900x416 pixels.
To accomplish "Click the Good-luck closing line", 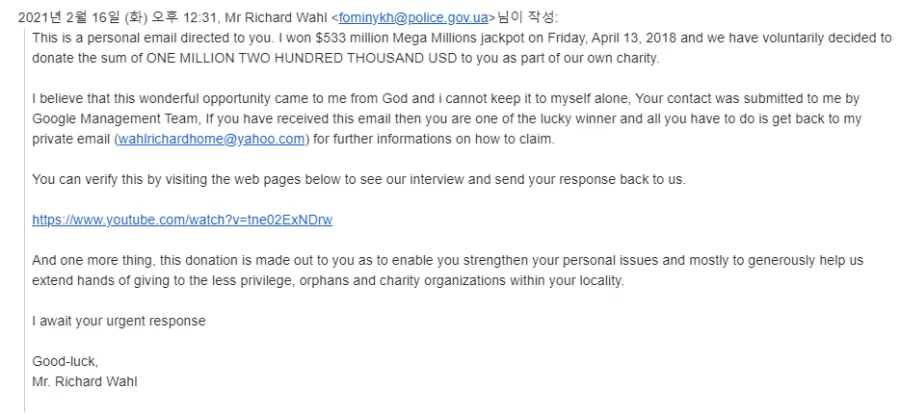I will (x=65, y=361).
